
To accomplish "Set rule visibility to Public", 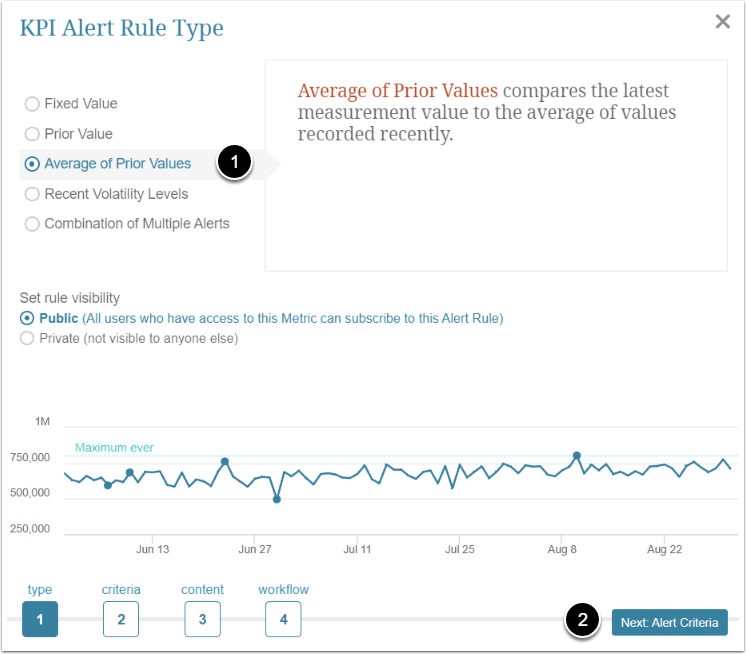I will (x=26, y=318).
